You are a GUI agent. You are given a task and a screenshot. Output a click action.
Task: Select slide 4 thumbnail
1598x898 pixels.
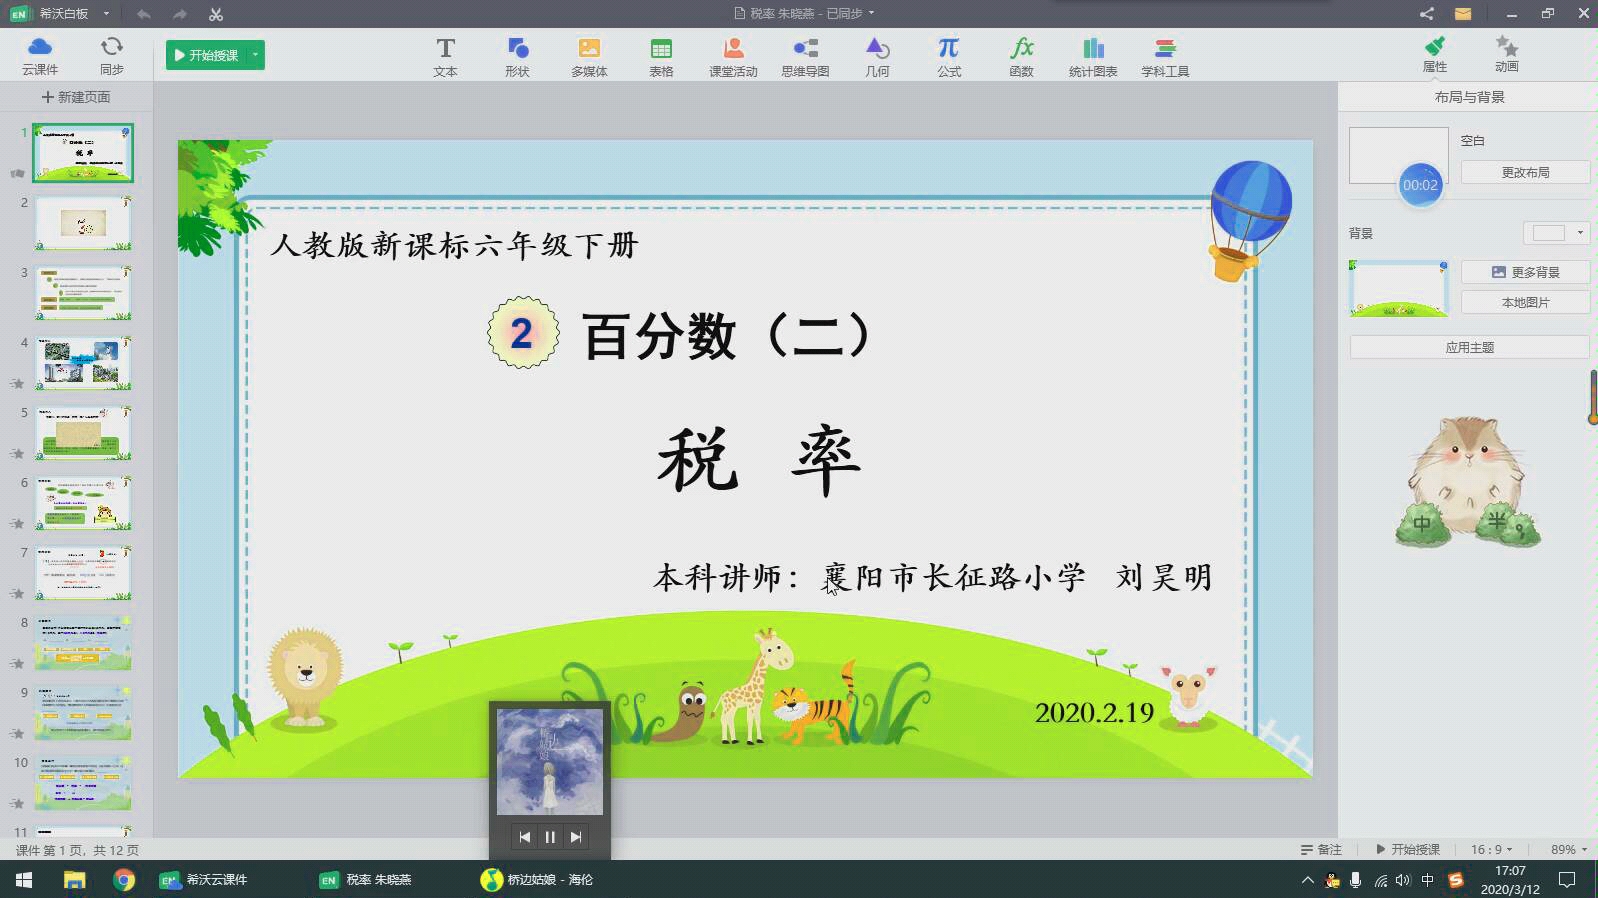[83, 362]
